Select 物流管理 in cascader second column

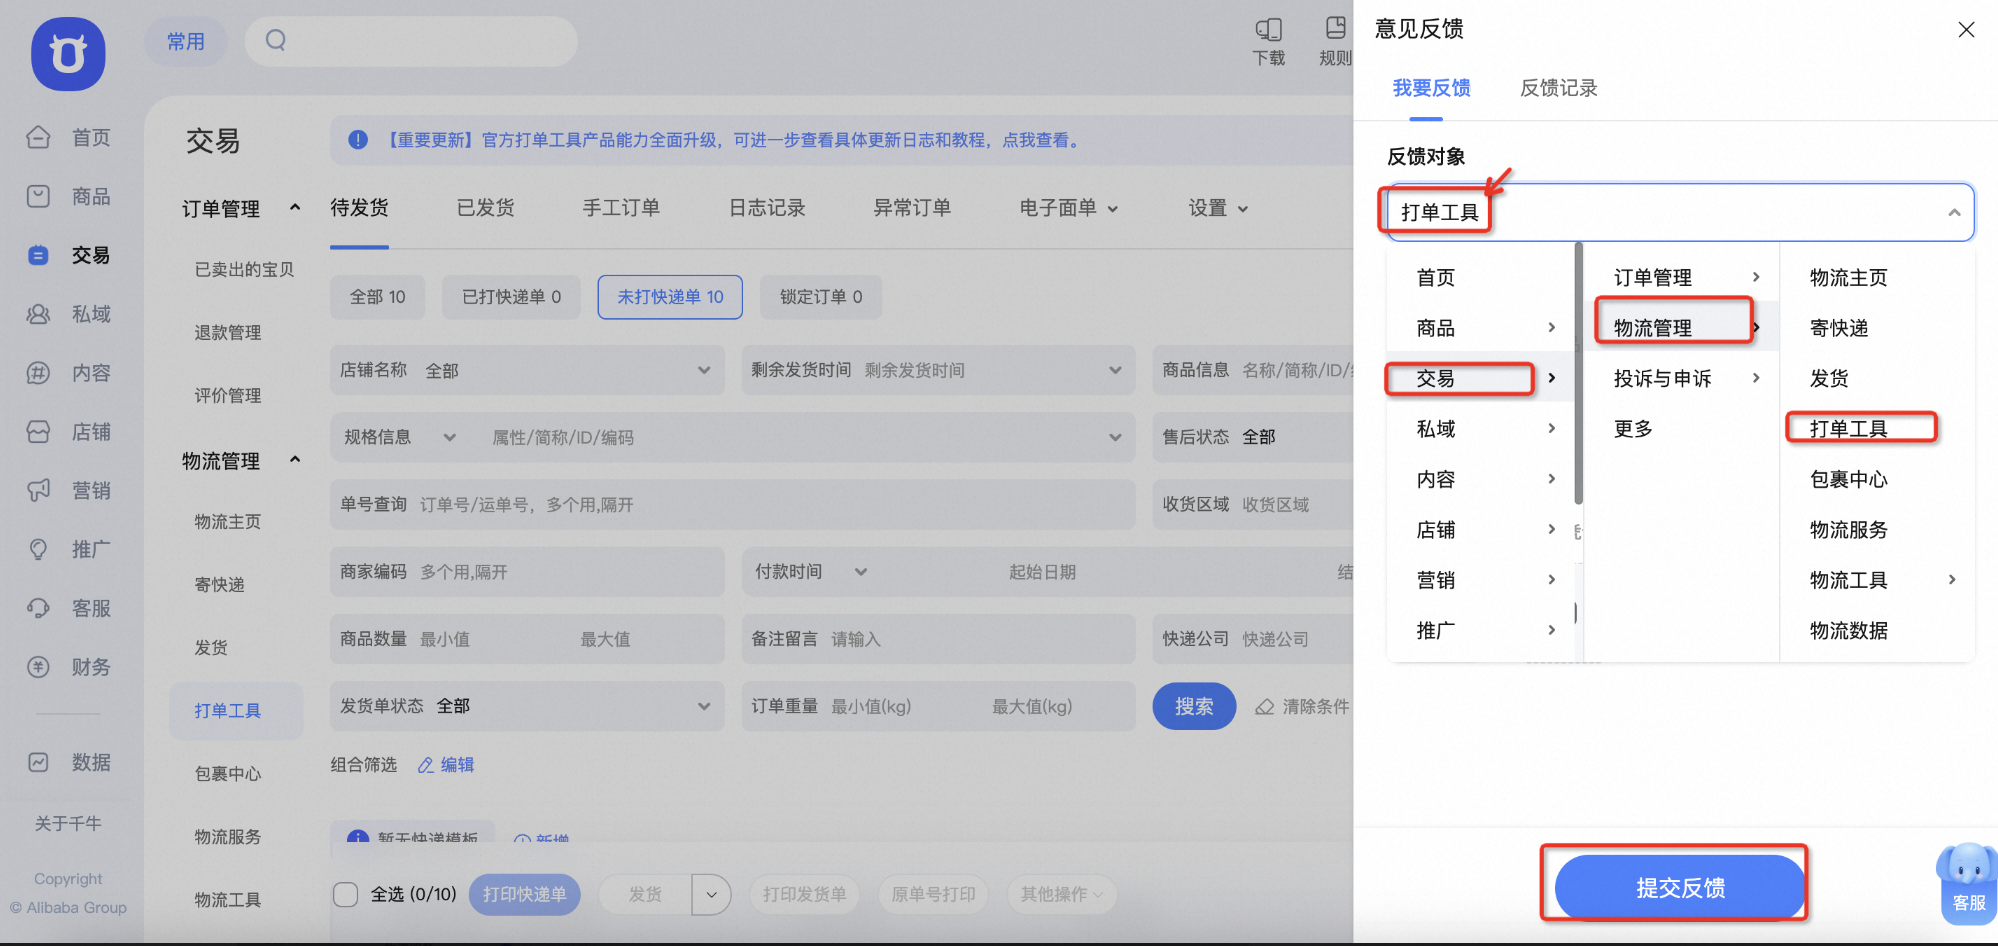click(x=1681, y=327)
